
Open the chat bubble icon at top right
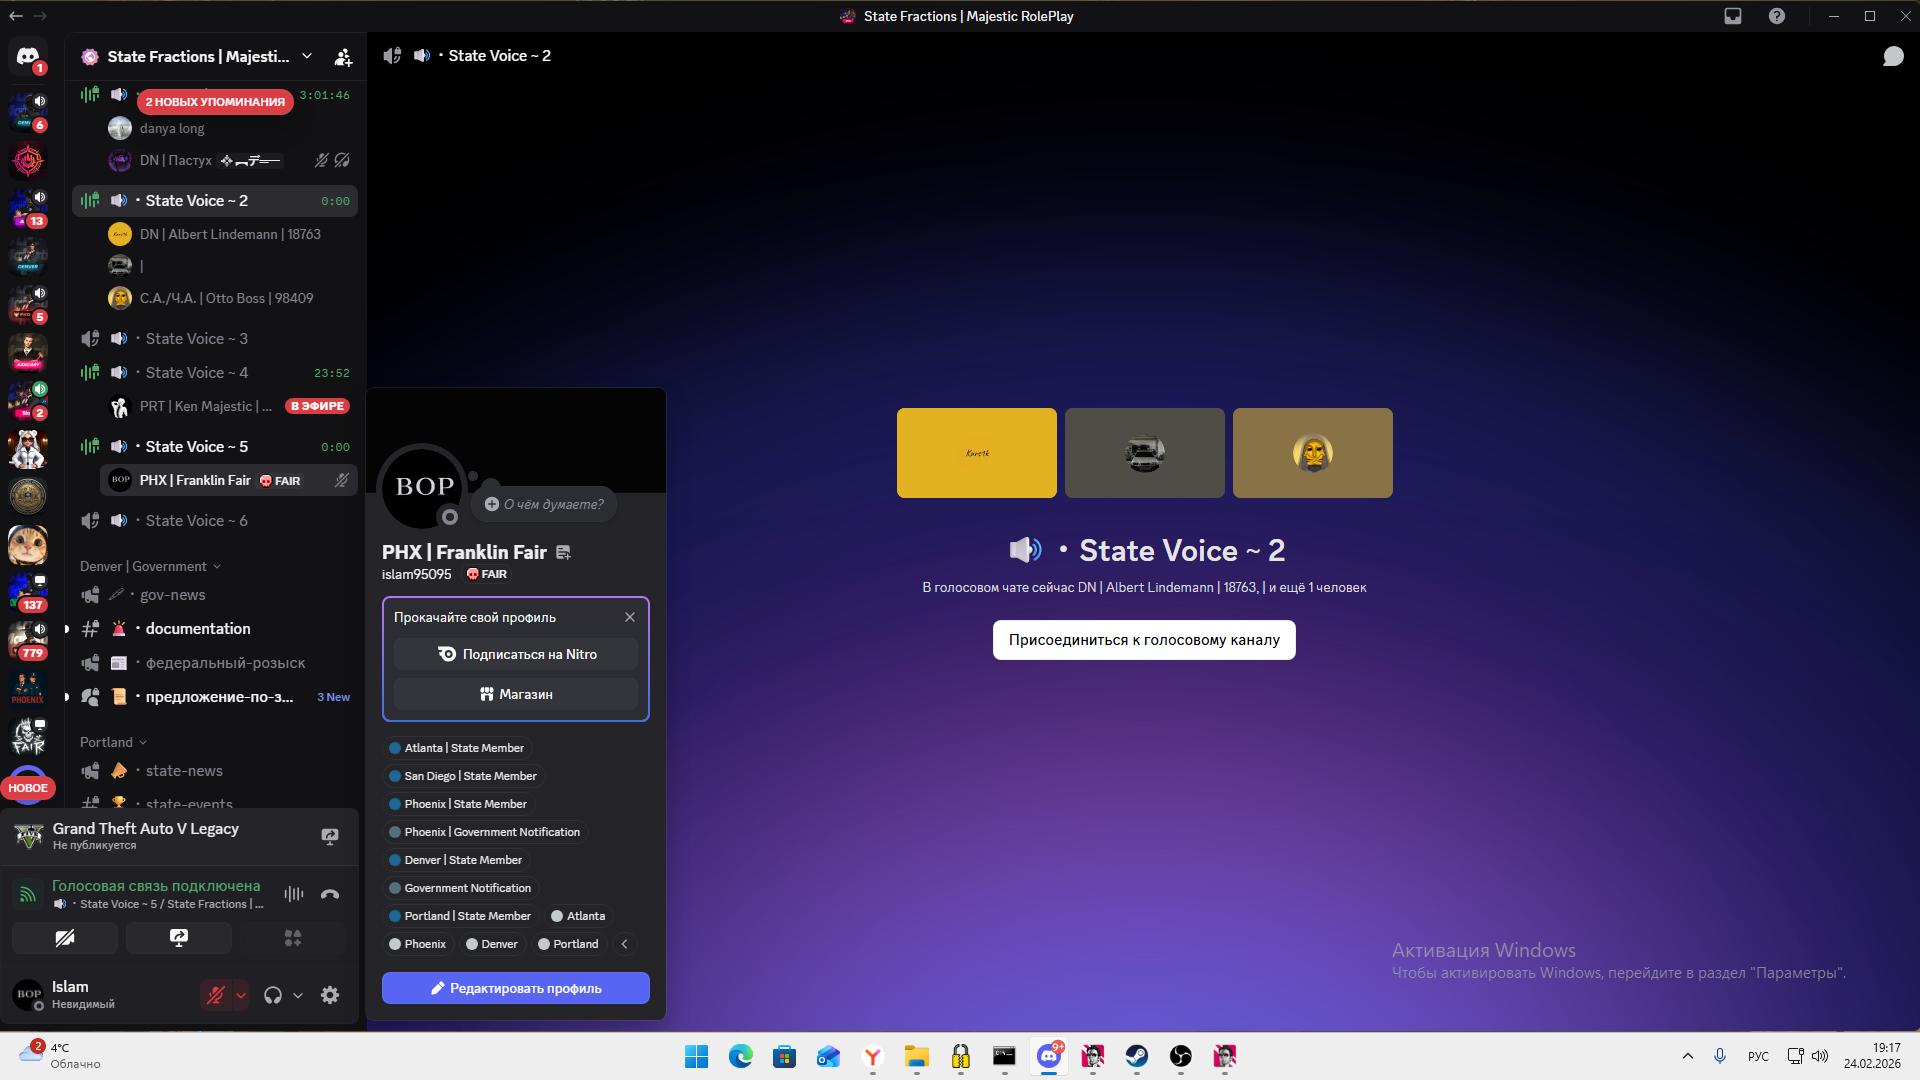(1893, 56)
